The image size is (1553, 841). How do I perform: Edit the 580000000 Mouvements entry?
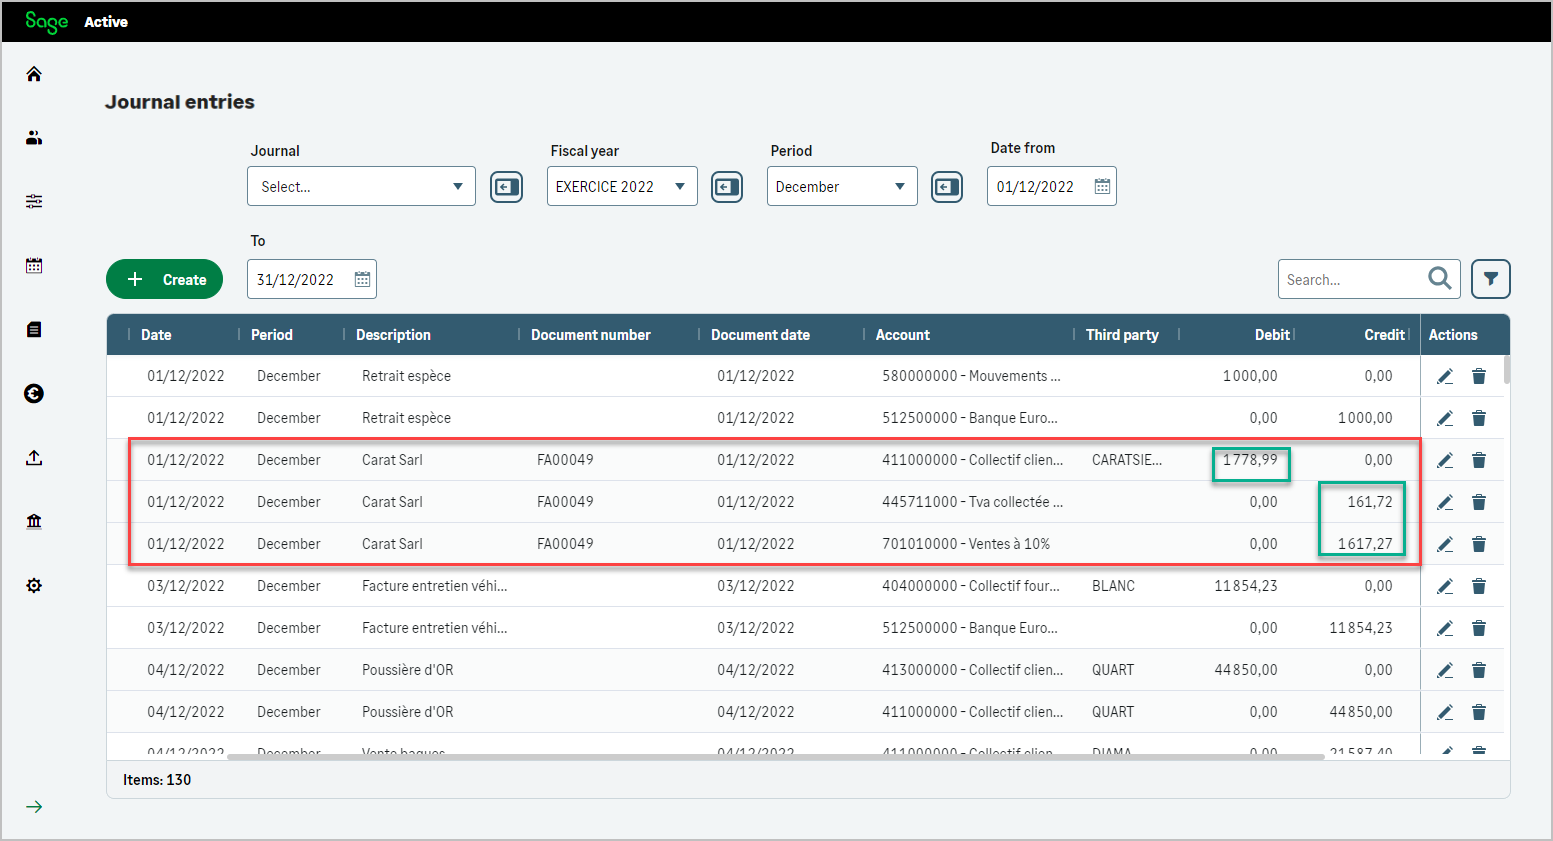tap(1445, 376)
